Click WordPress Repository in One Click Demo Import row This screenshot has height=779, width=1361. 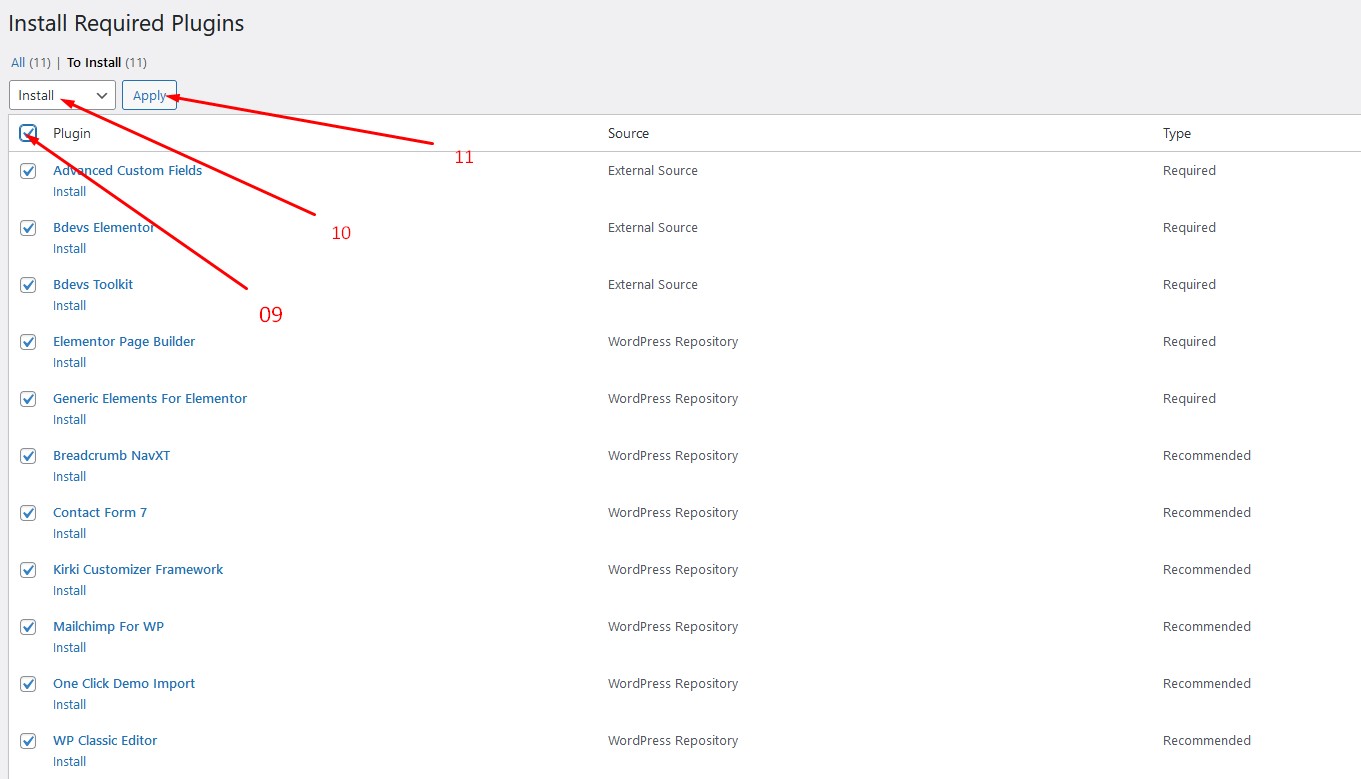(x=673, y=683)
